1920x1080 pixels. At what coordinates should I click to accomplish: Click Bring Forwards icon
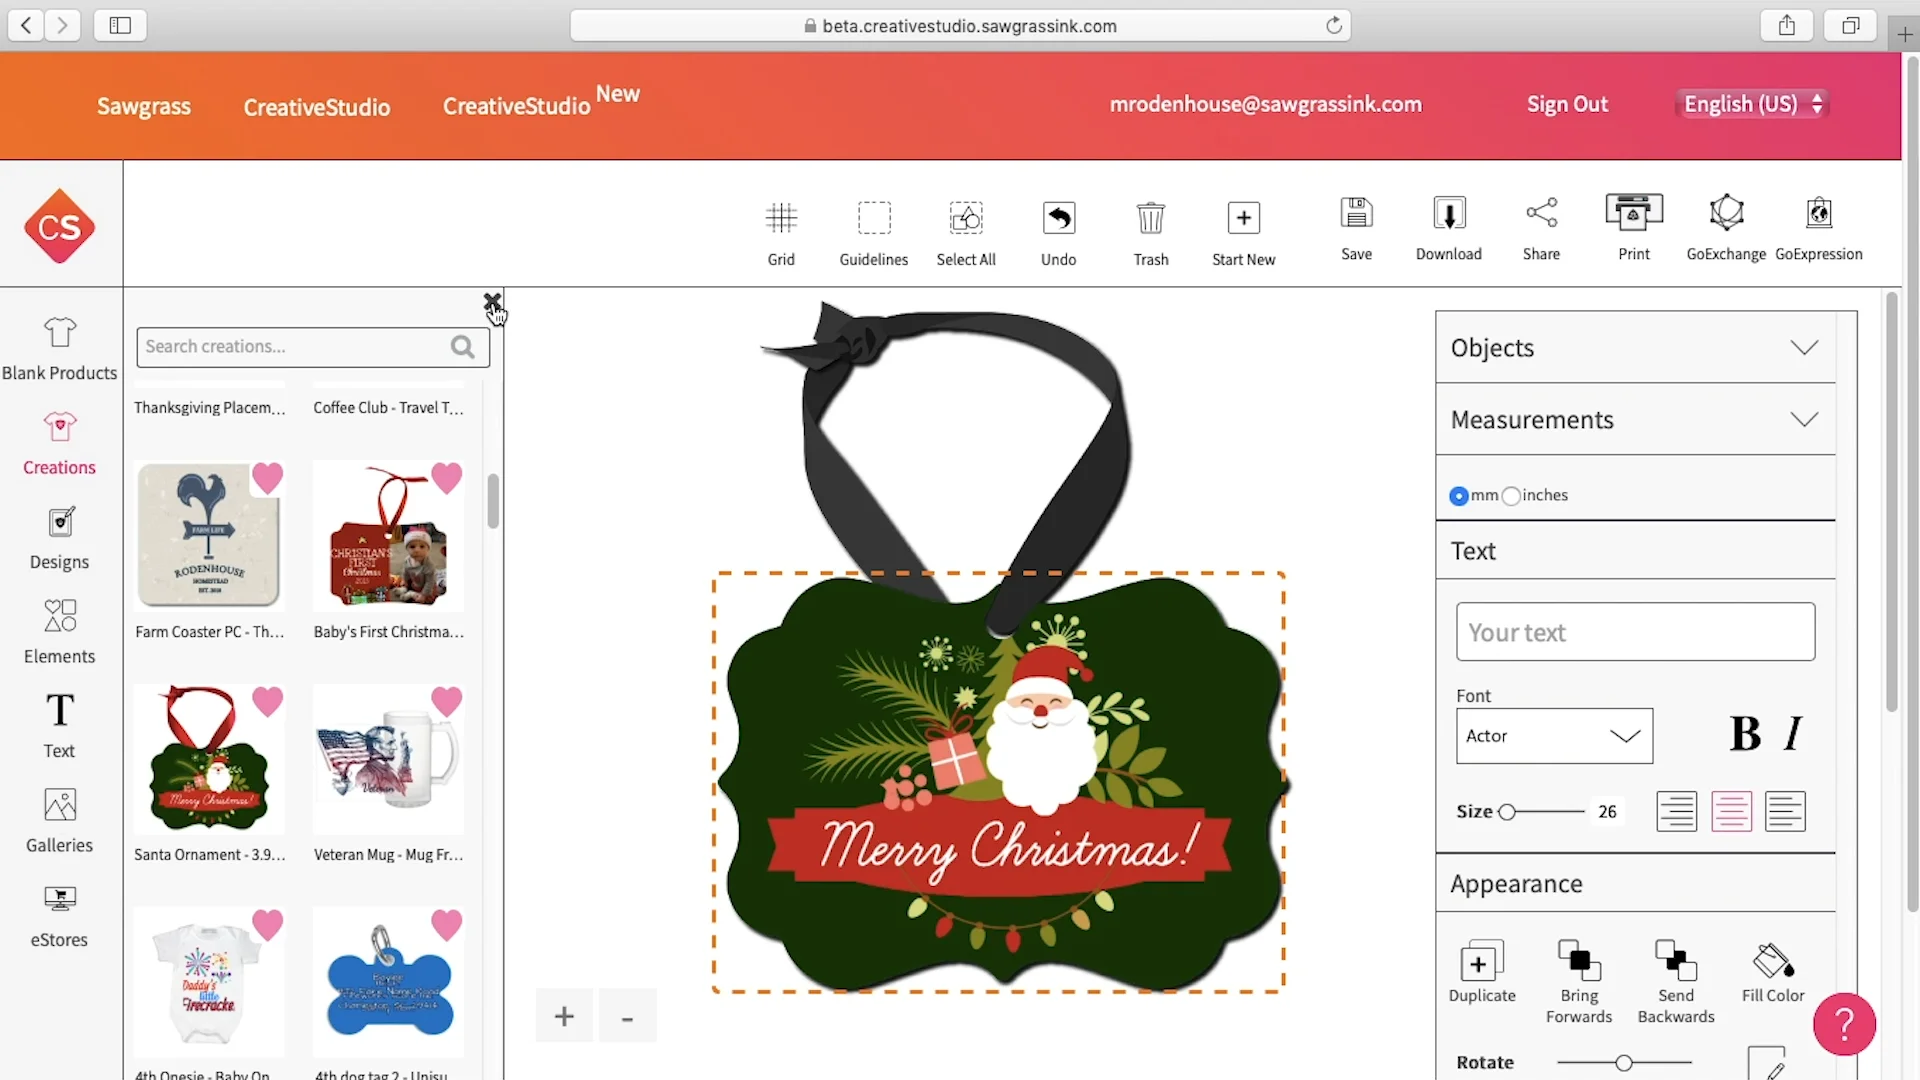click(1578, 962)
